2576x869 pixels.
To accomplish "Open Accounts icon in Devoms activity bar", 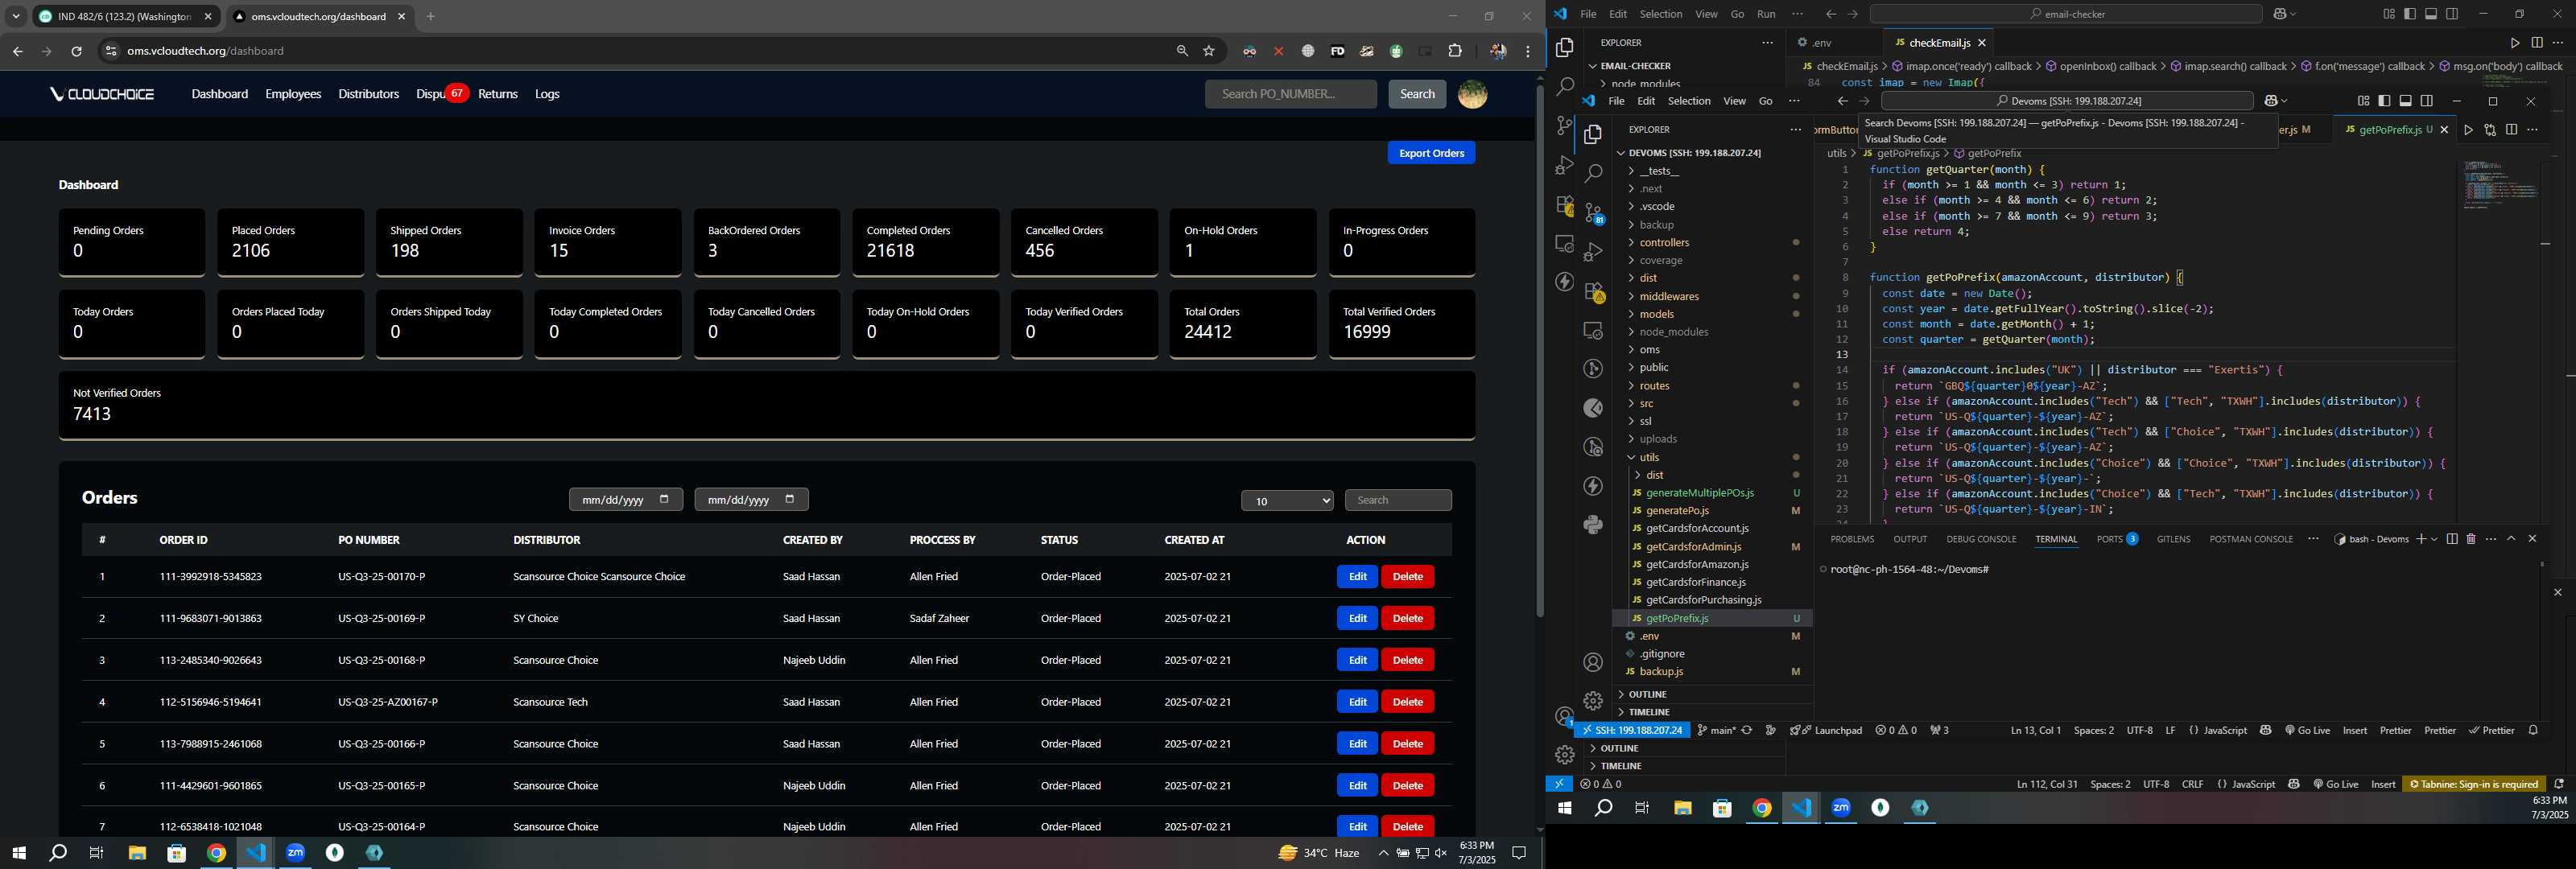I will (x=1593, y=662).
